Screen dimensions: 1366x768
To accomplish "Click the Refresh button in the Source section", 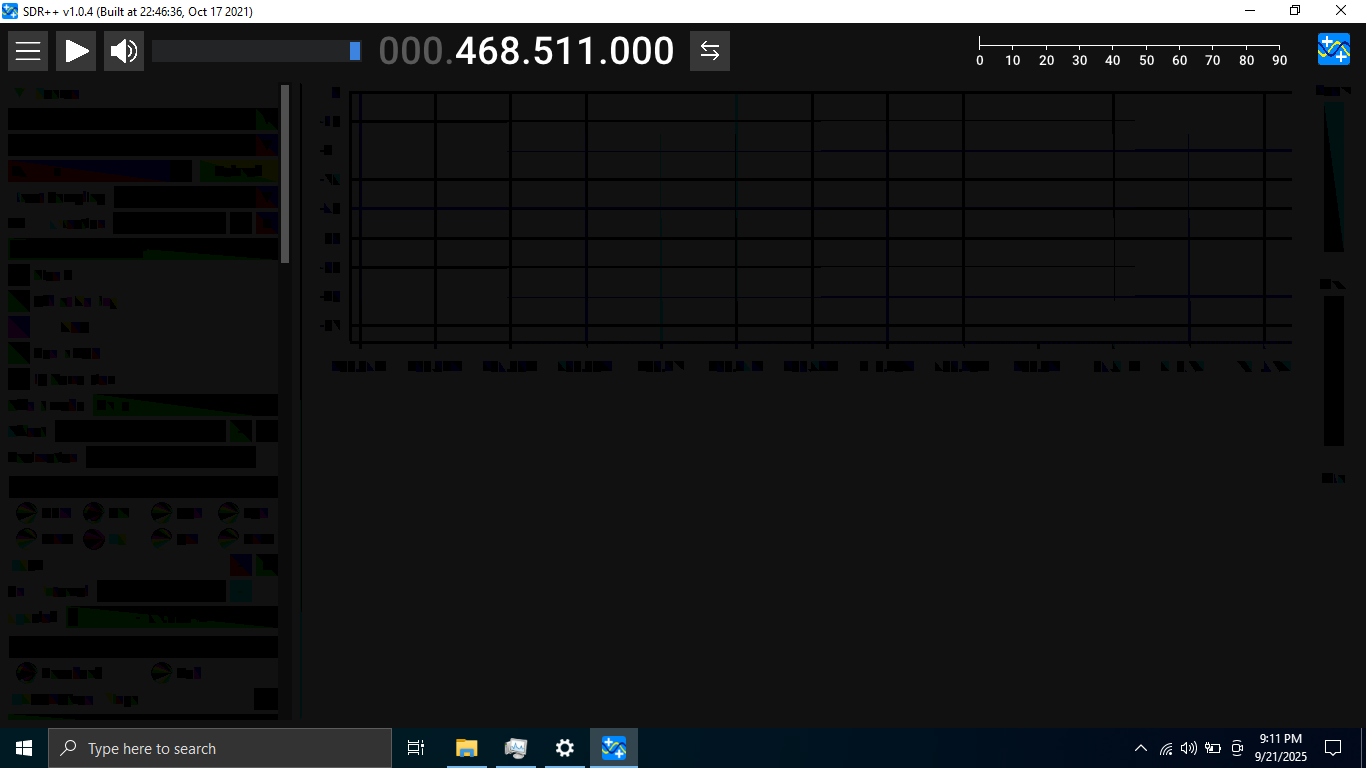I will [x=238, y=171].
